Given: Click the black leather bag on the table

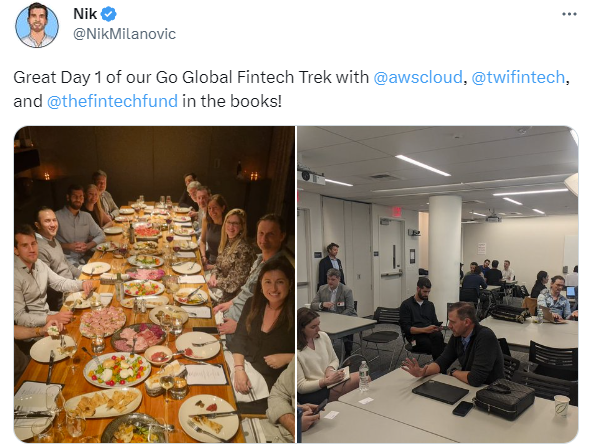Looking at the screenshot, I should point(504,400).
